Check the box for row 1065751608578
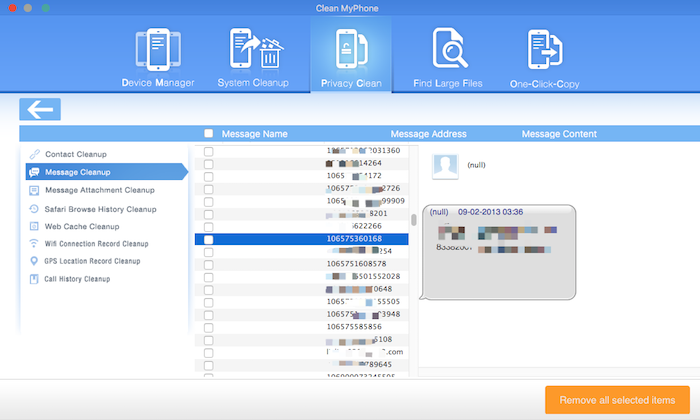The image size is (700, 420). point(208,265)
